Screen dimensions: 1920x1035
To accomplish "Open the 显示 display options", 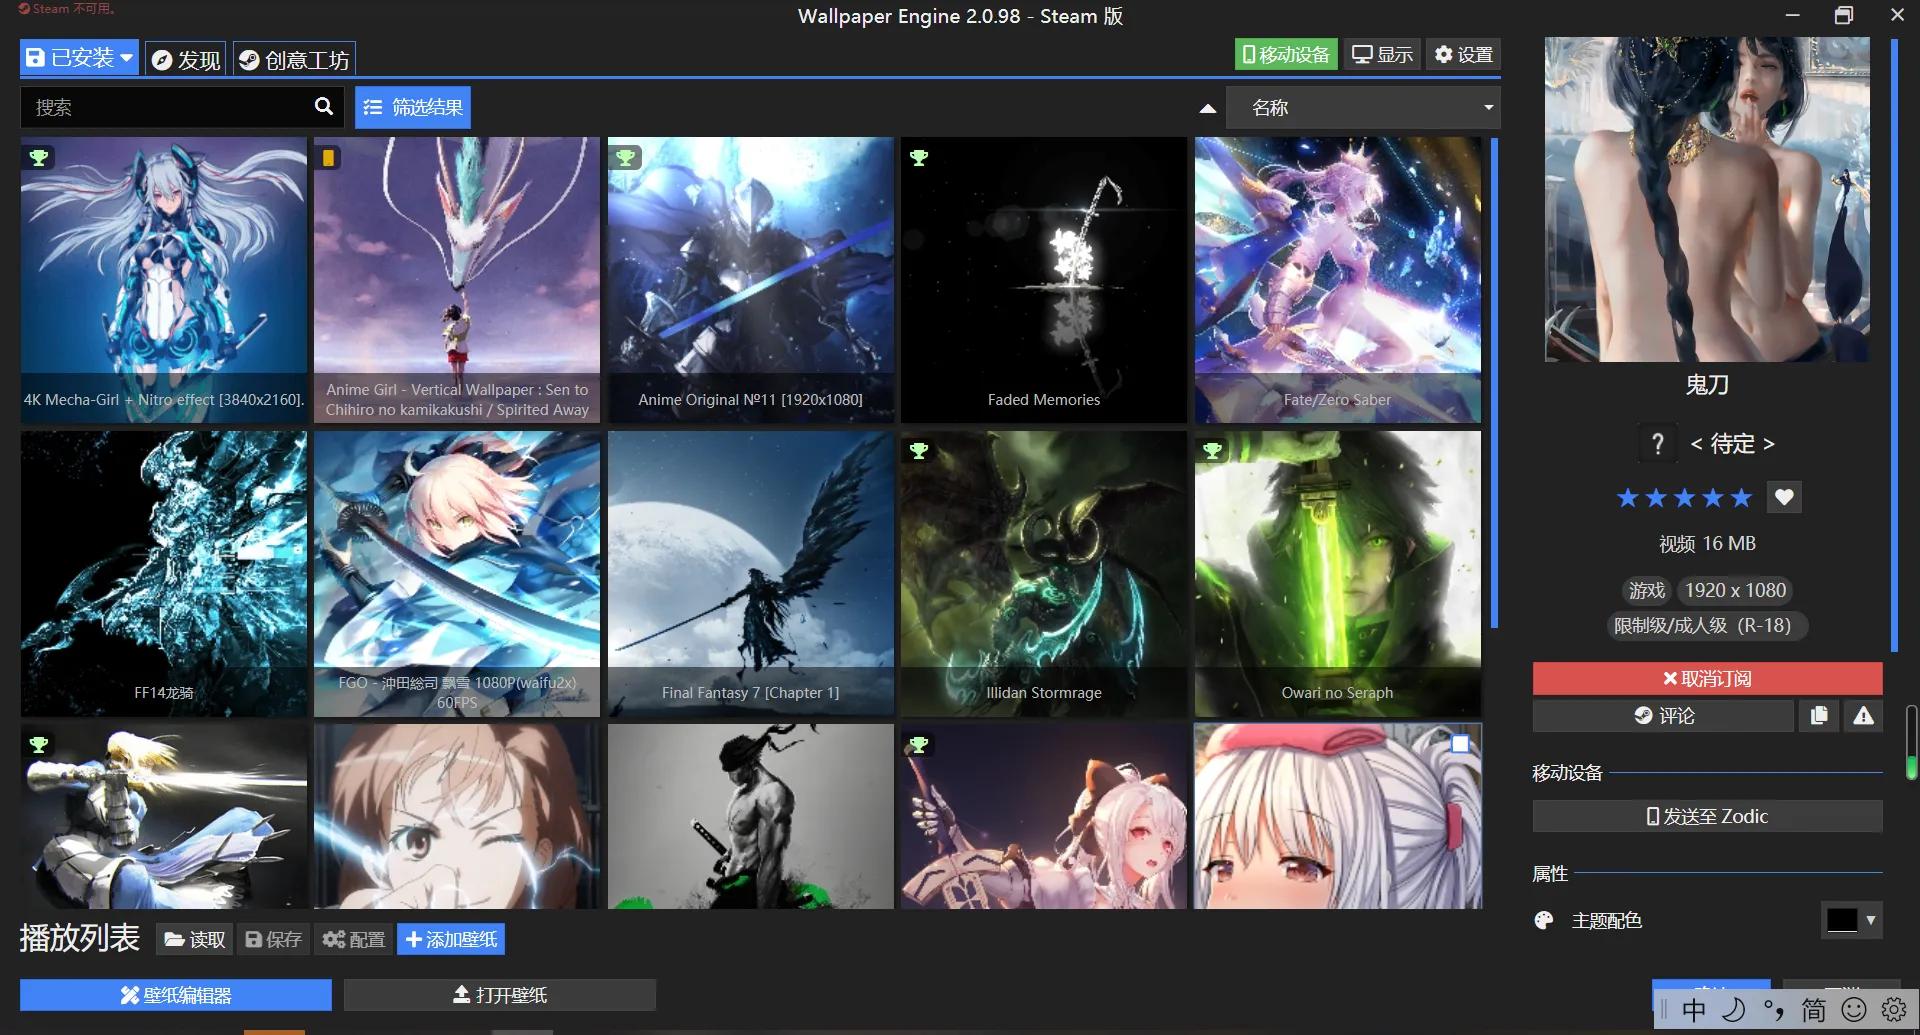I will pos(1382,55).
